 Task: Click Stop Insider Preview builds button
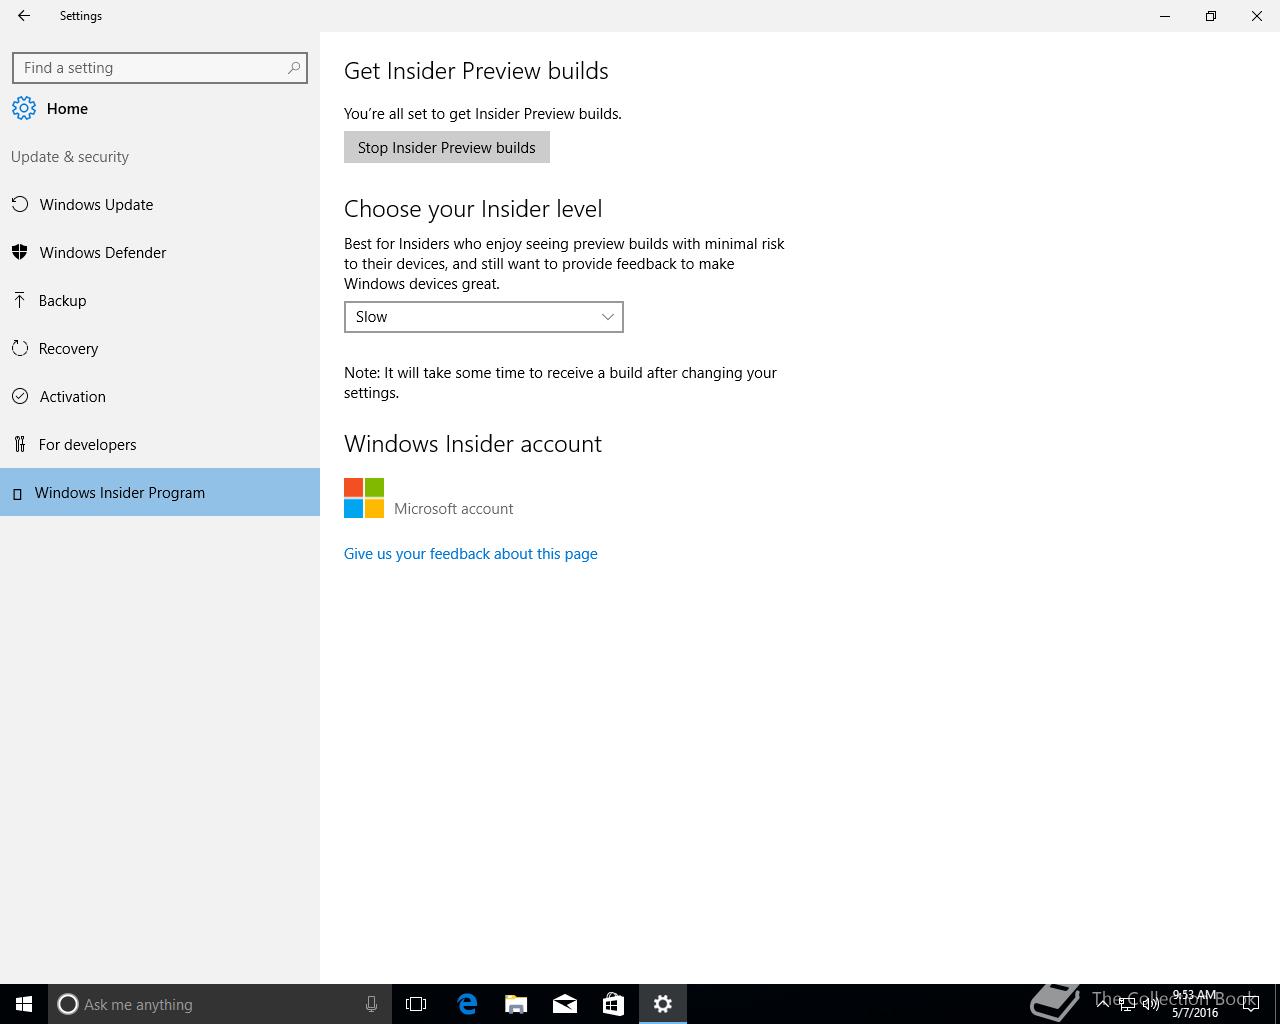tap(447, 148)
